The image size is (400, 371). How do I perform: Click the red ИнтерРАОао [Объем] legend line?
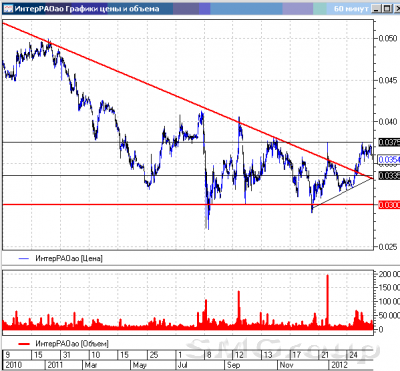coord(24,343)
